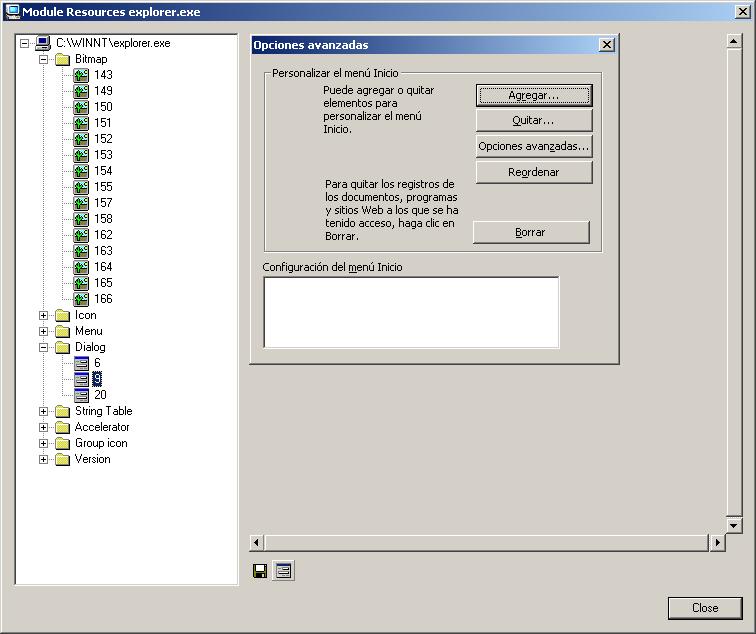
Task: Close the Opciones avanzadas dialog preview
Action: 606,45
